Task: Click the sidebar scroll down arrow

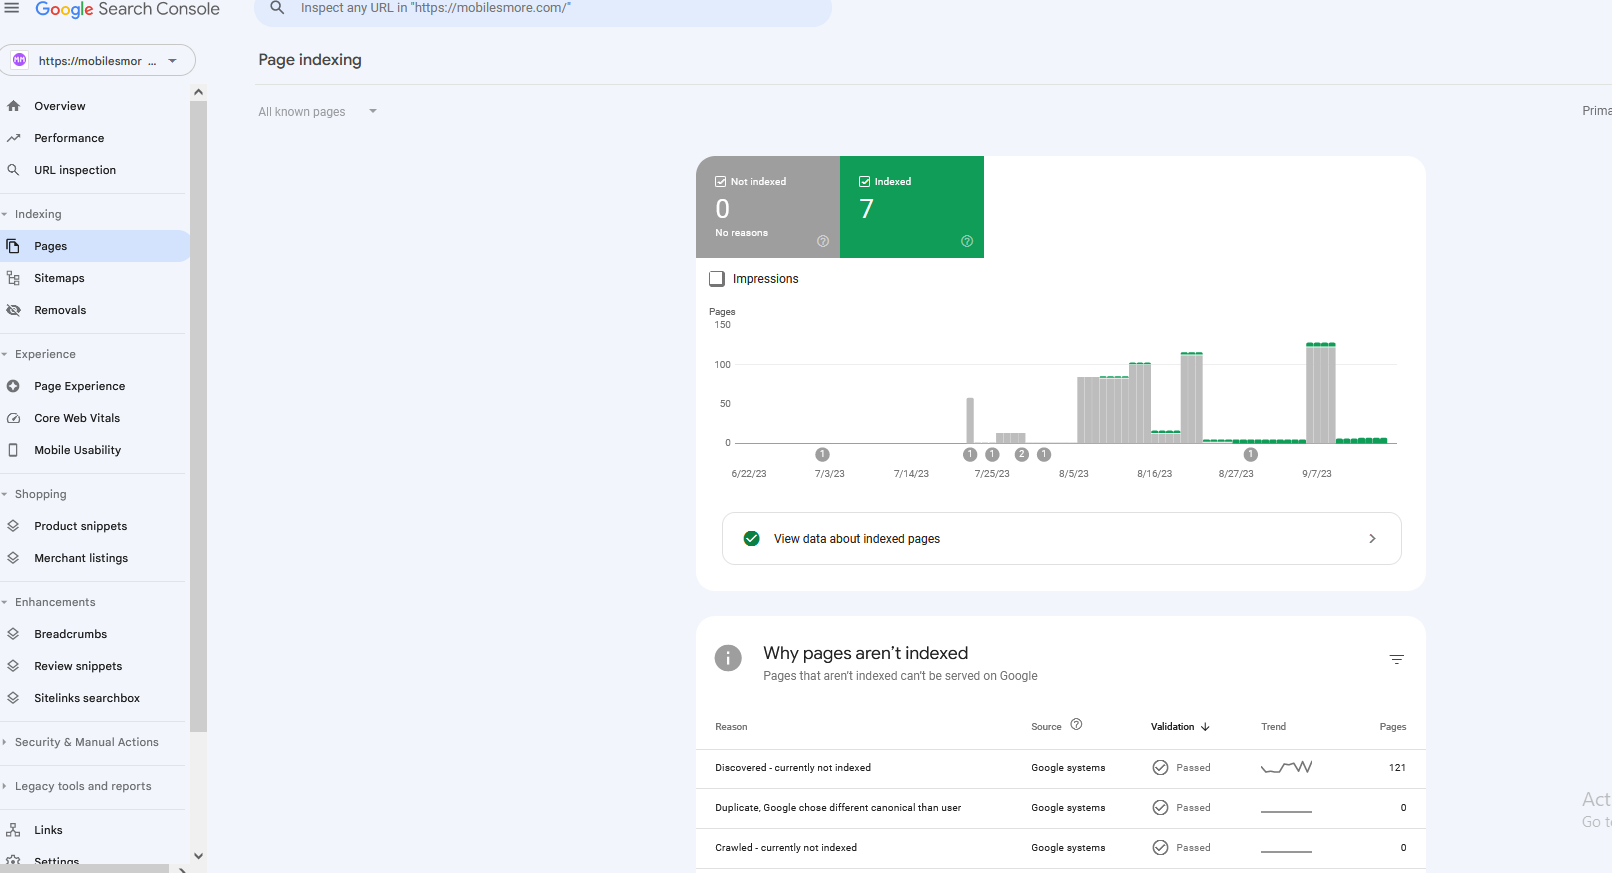Action: pos(198,856)
